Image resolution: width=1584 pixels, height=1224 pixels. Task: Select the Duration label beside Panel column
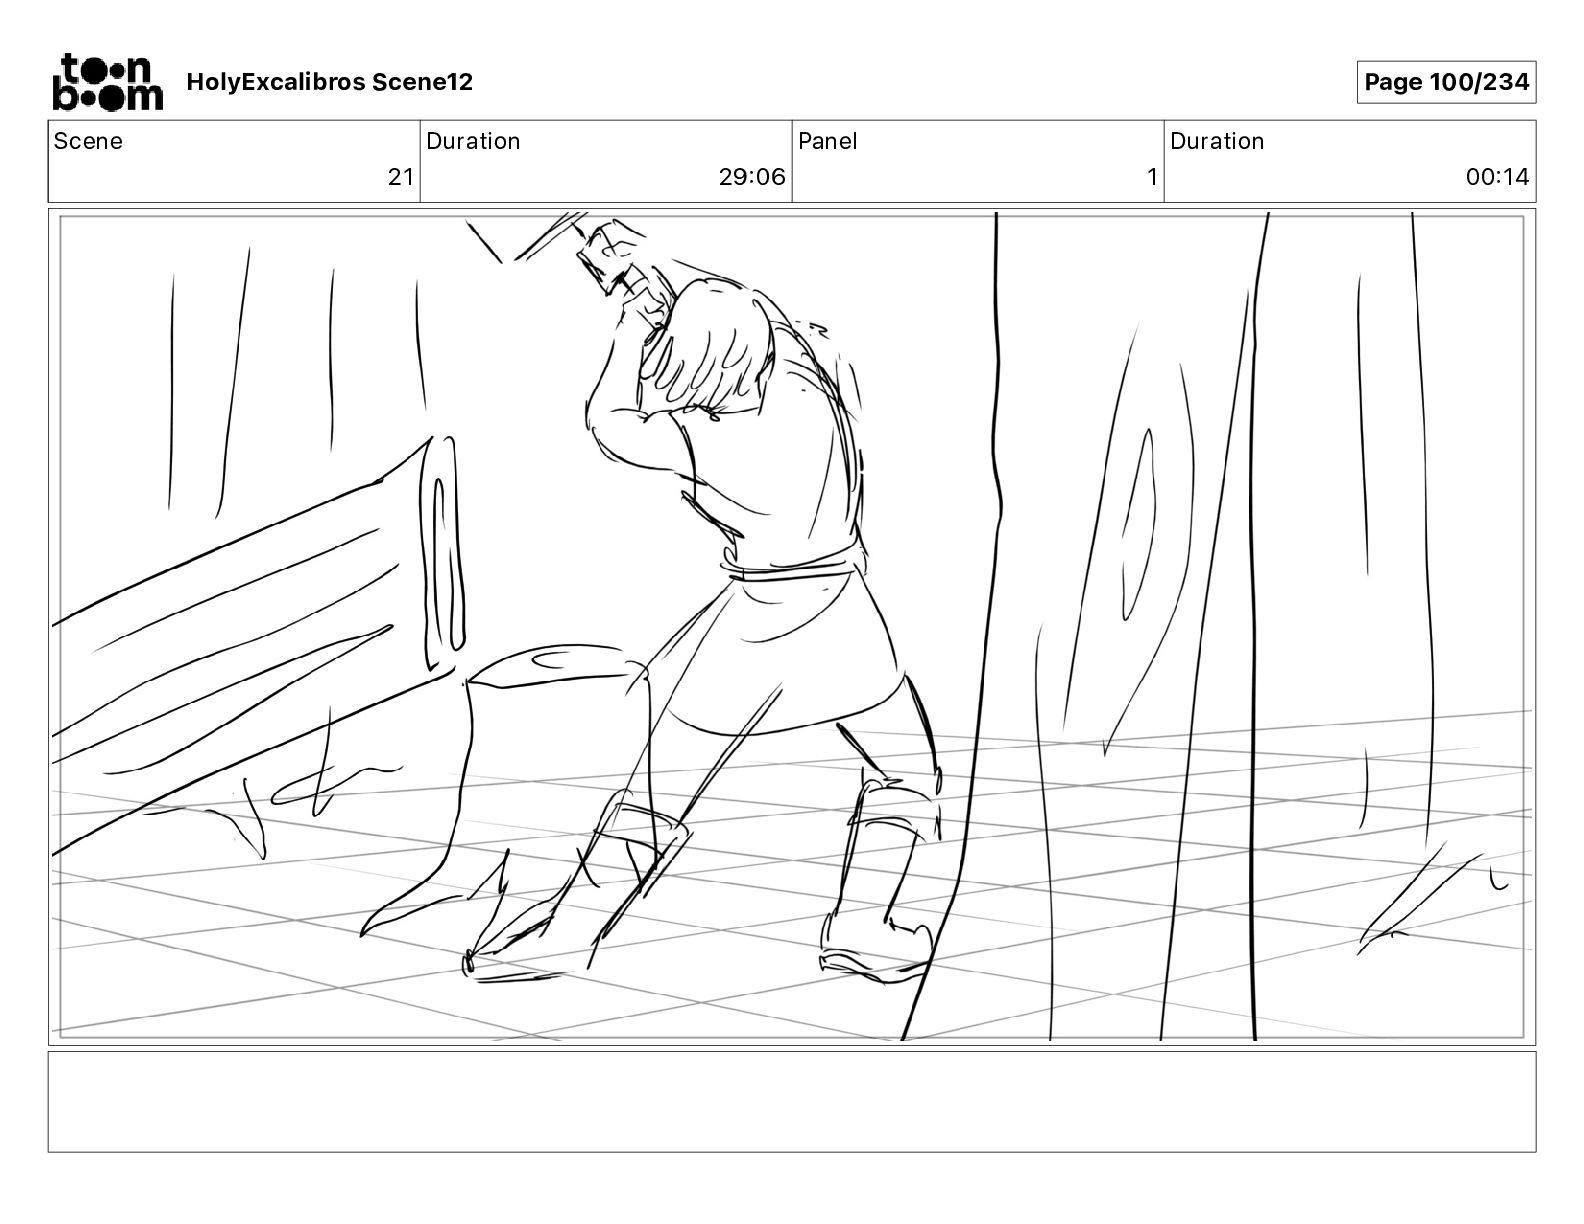1217,141
